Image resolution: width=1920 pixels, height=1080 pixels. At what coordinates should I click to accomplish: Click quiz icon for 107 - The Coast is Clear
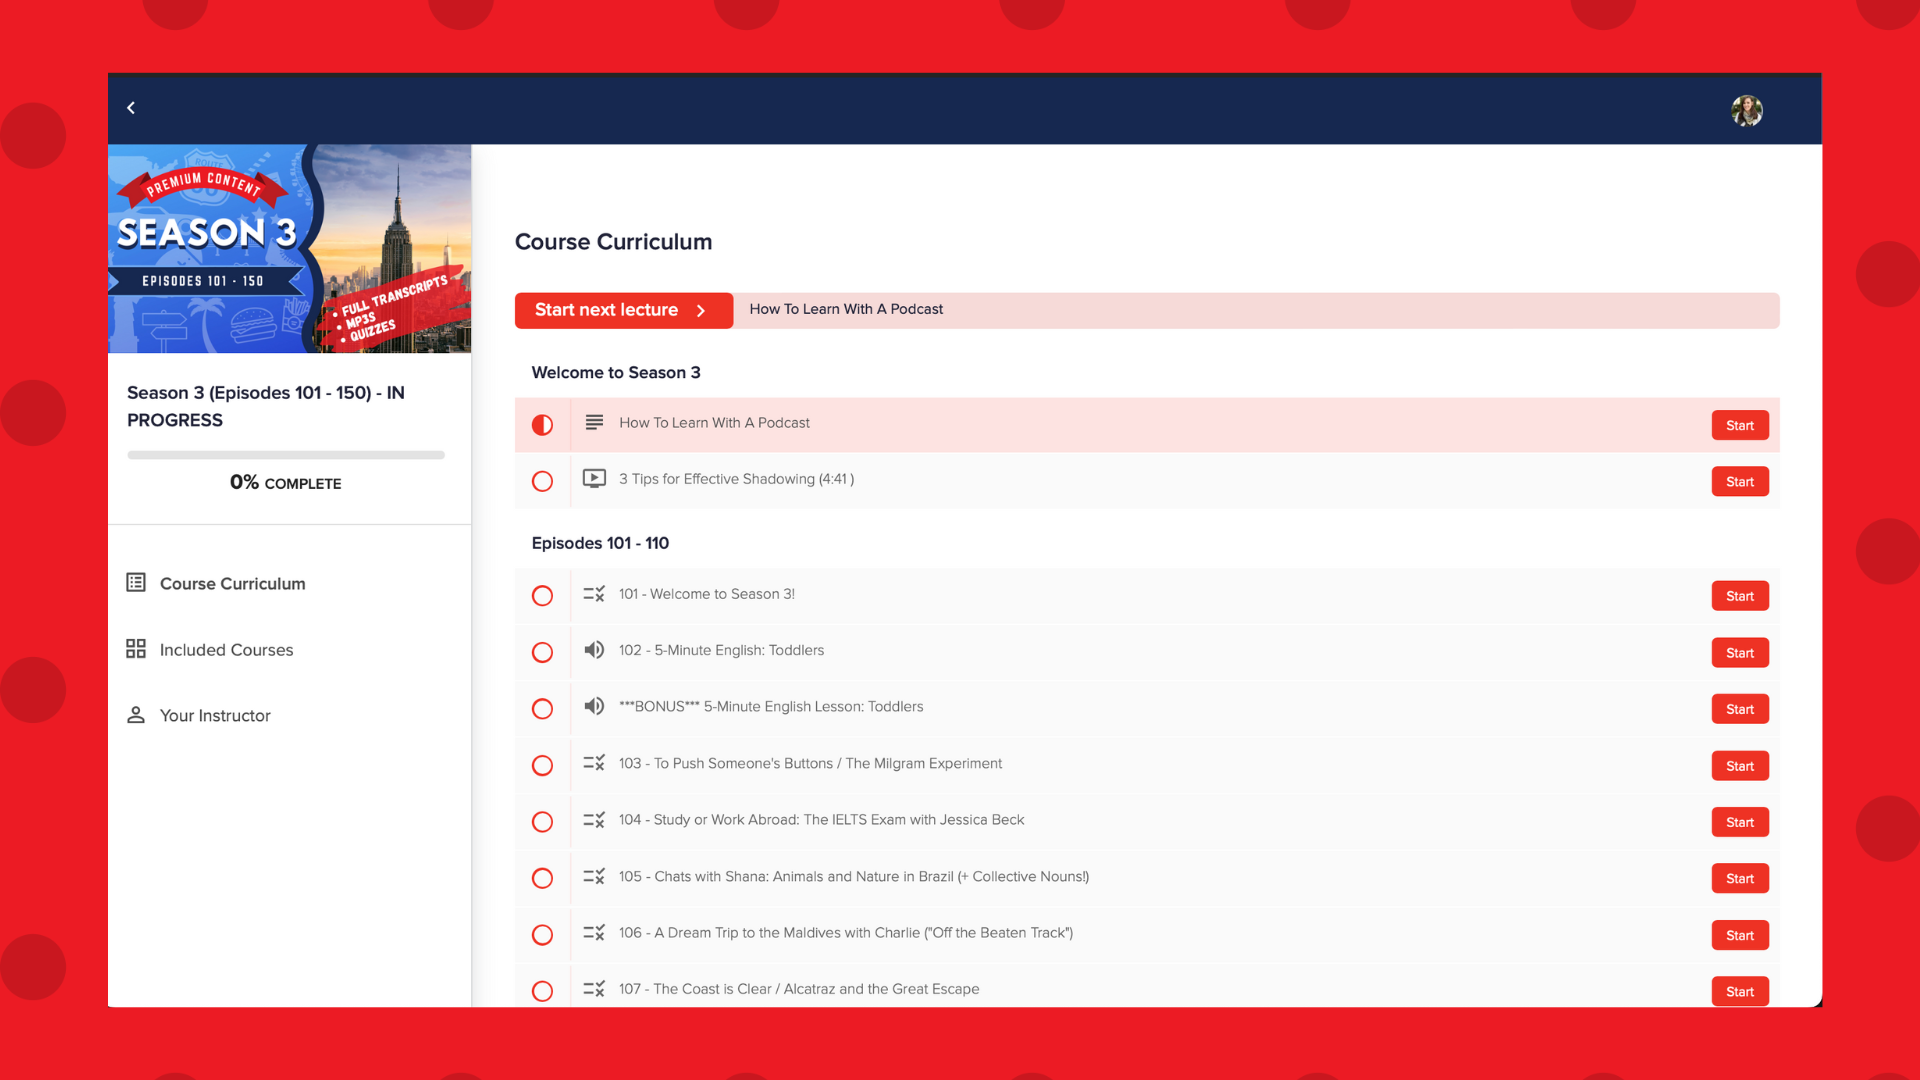click(594, 989)
